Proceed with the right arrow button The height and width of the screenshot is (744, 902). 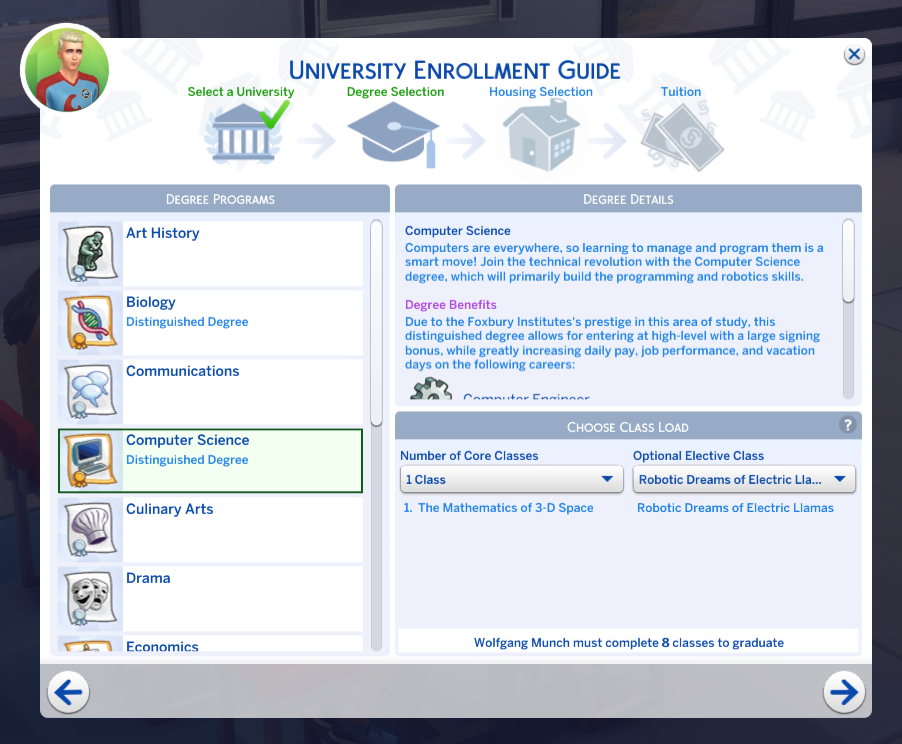tap(844, 692)
